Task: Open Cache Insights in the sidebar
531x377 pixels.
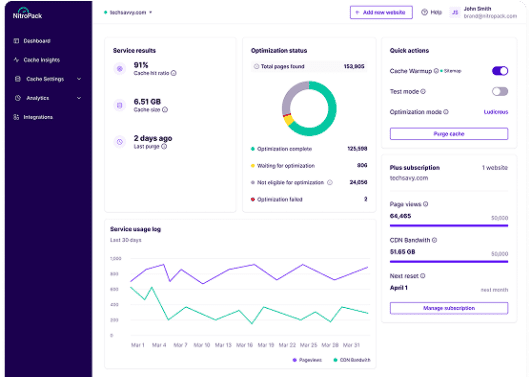Action: (37, 60)
